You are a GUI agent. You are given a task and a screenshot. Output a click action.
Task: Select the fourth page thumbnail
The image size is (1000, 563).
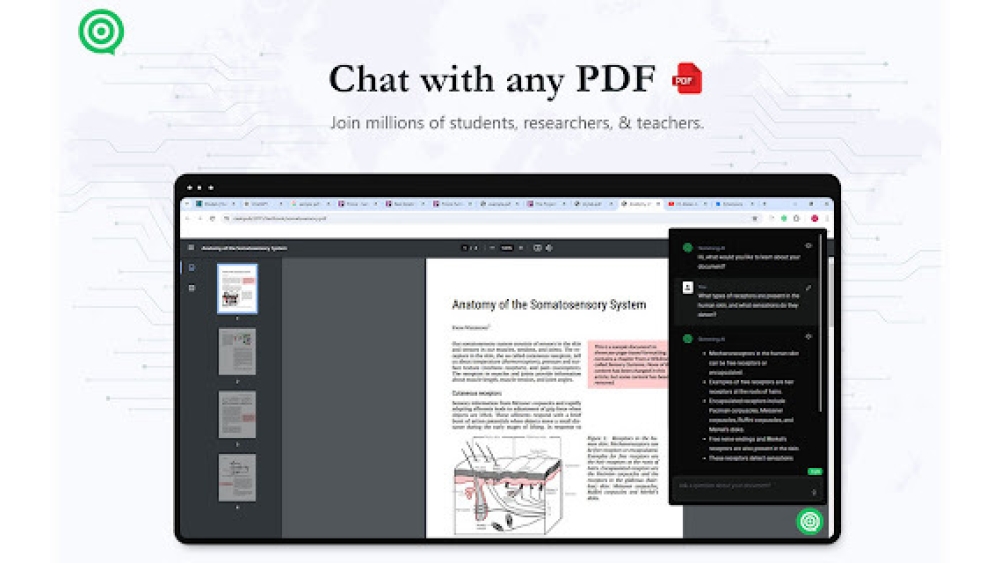(x=237, y=477)
